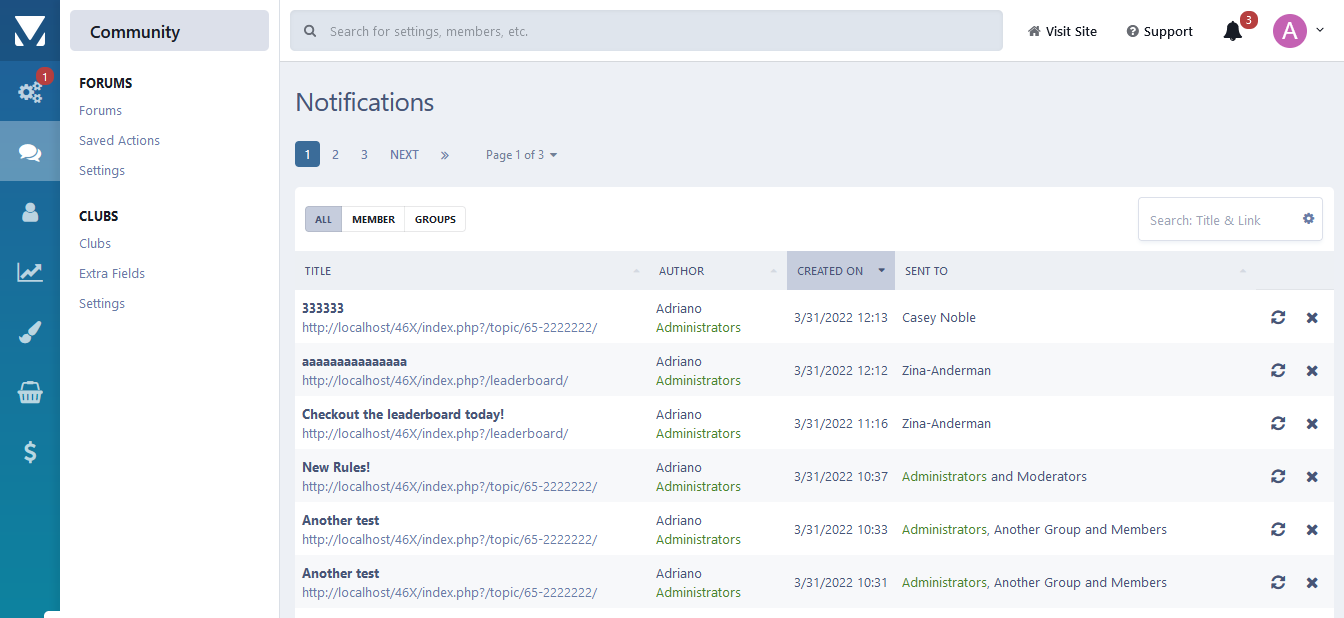1344x618 pixels.
Task: Open Settings under FORUMS section
Action: coord(102,171)
